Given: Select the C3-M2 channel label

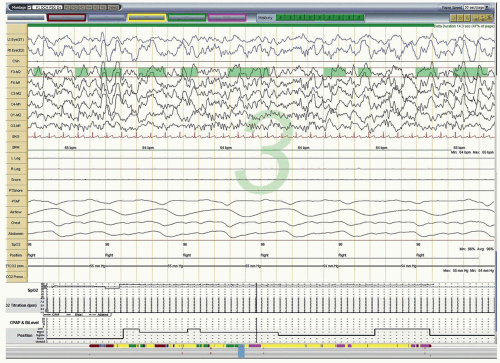Looking at the screenshot, I should click(16, 93).
